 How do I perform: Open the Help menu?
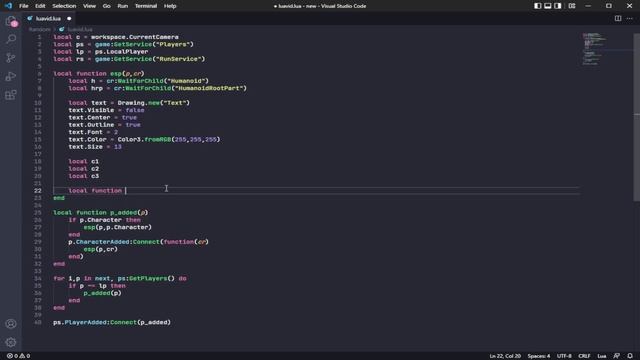click(170, 6)
